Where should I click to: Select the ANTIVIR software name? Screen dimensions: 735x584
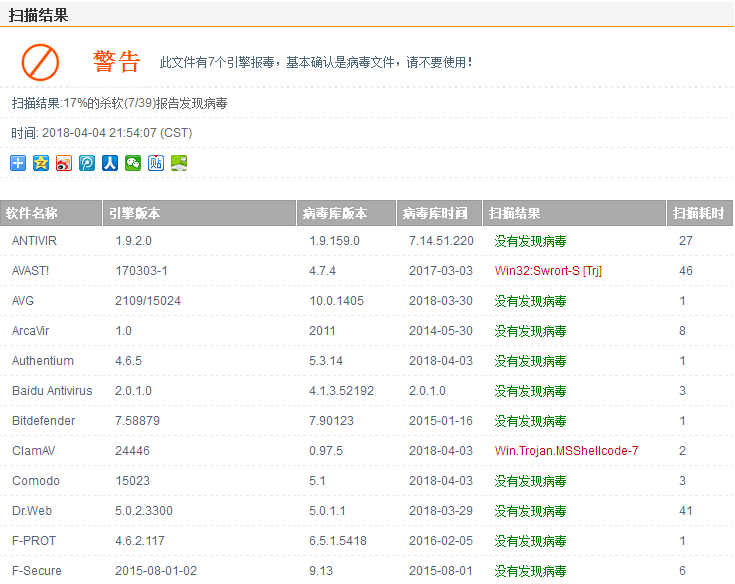click(34, 241)
